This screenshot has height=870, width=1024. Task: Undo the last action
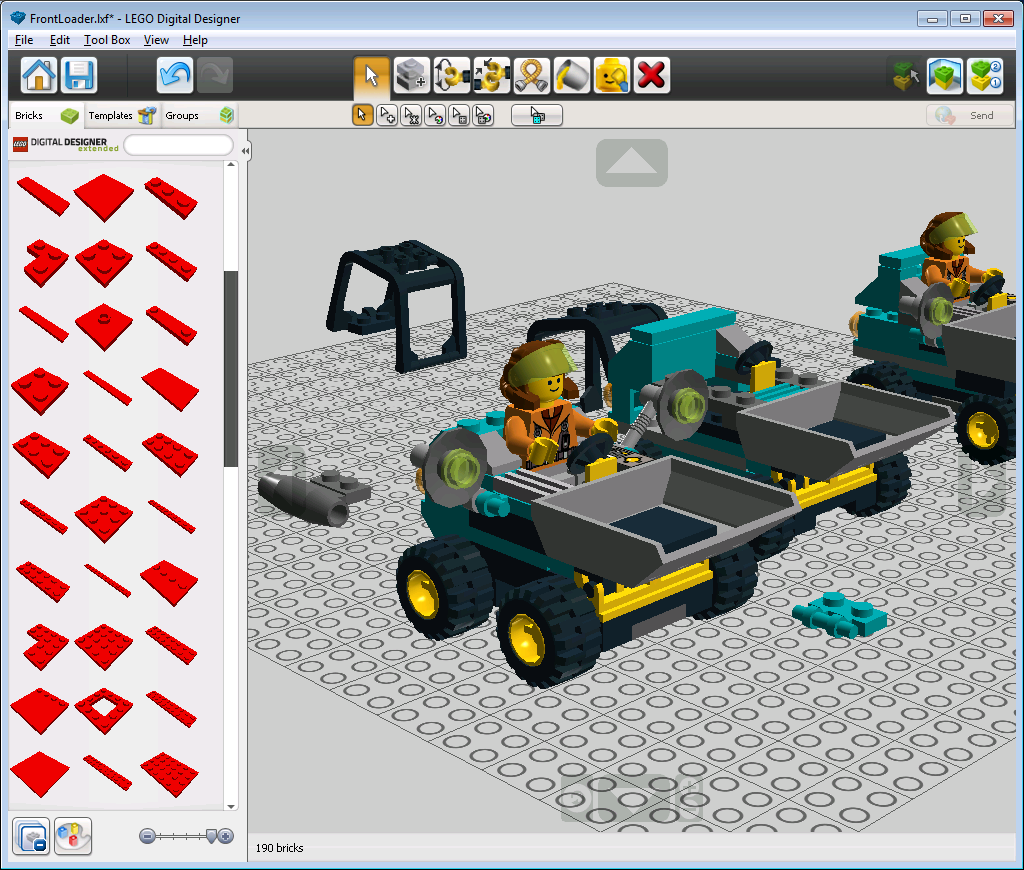click(x=175, y=75)
